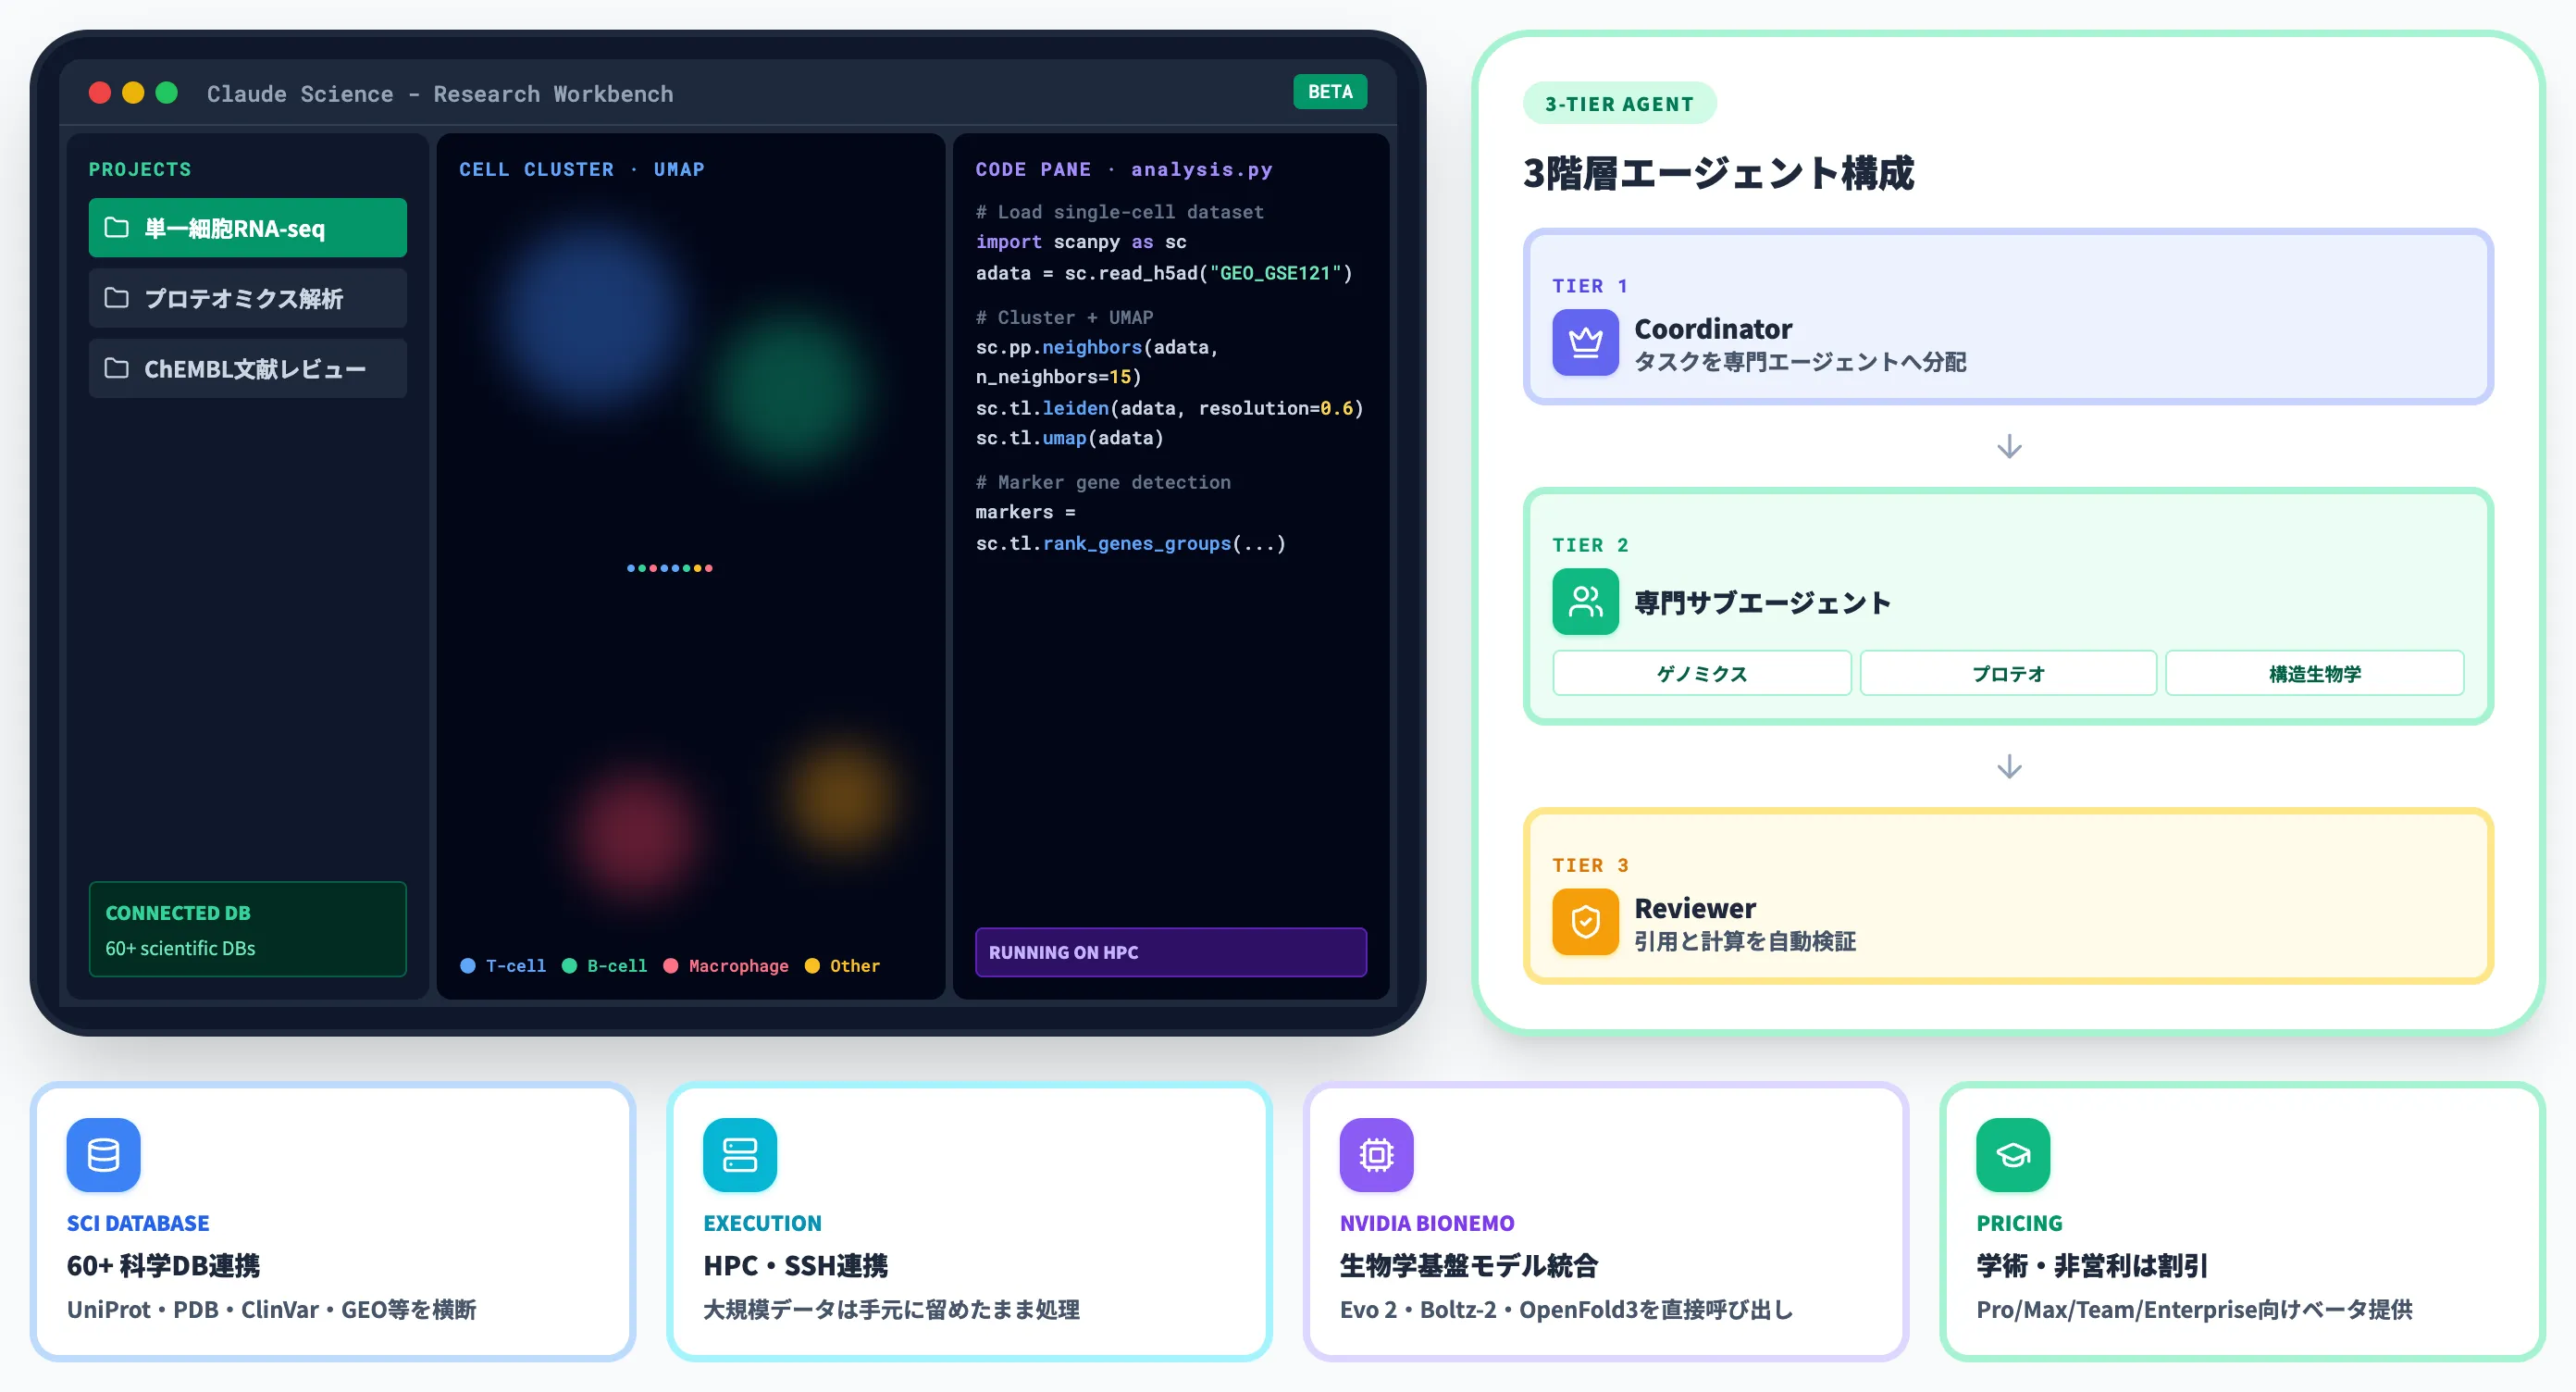
Task: Click folder icon of ChEMBL文献レビュー project
Action: click(x=117, y=368)
